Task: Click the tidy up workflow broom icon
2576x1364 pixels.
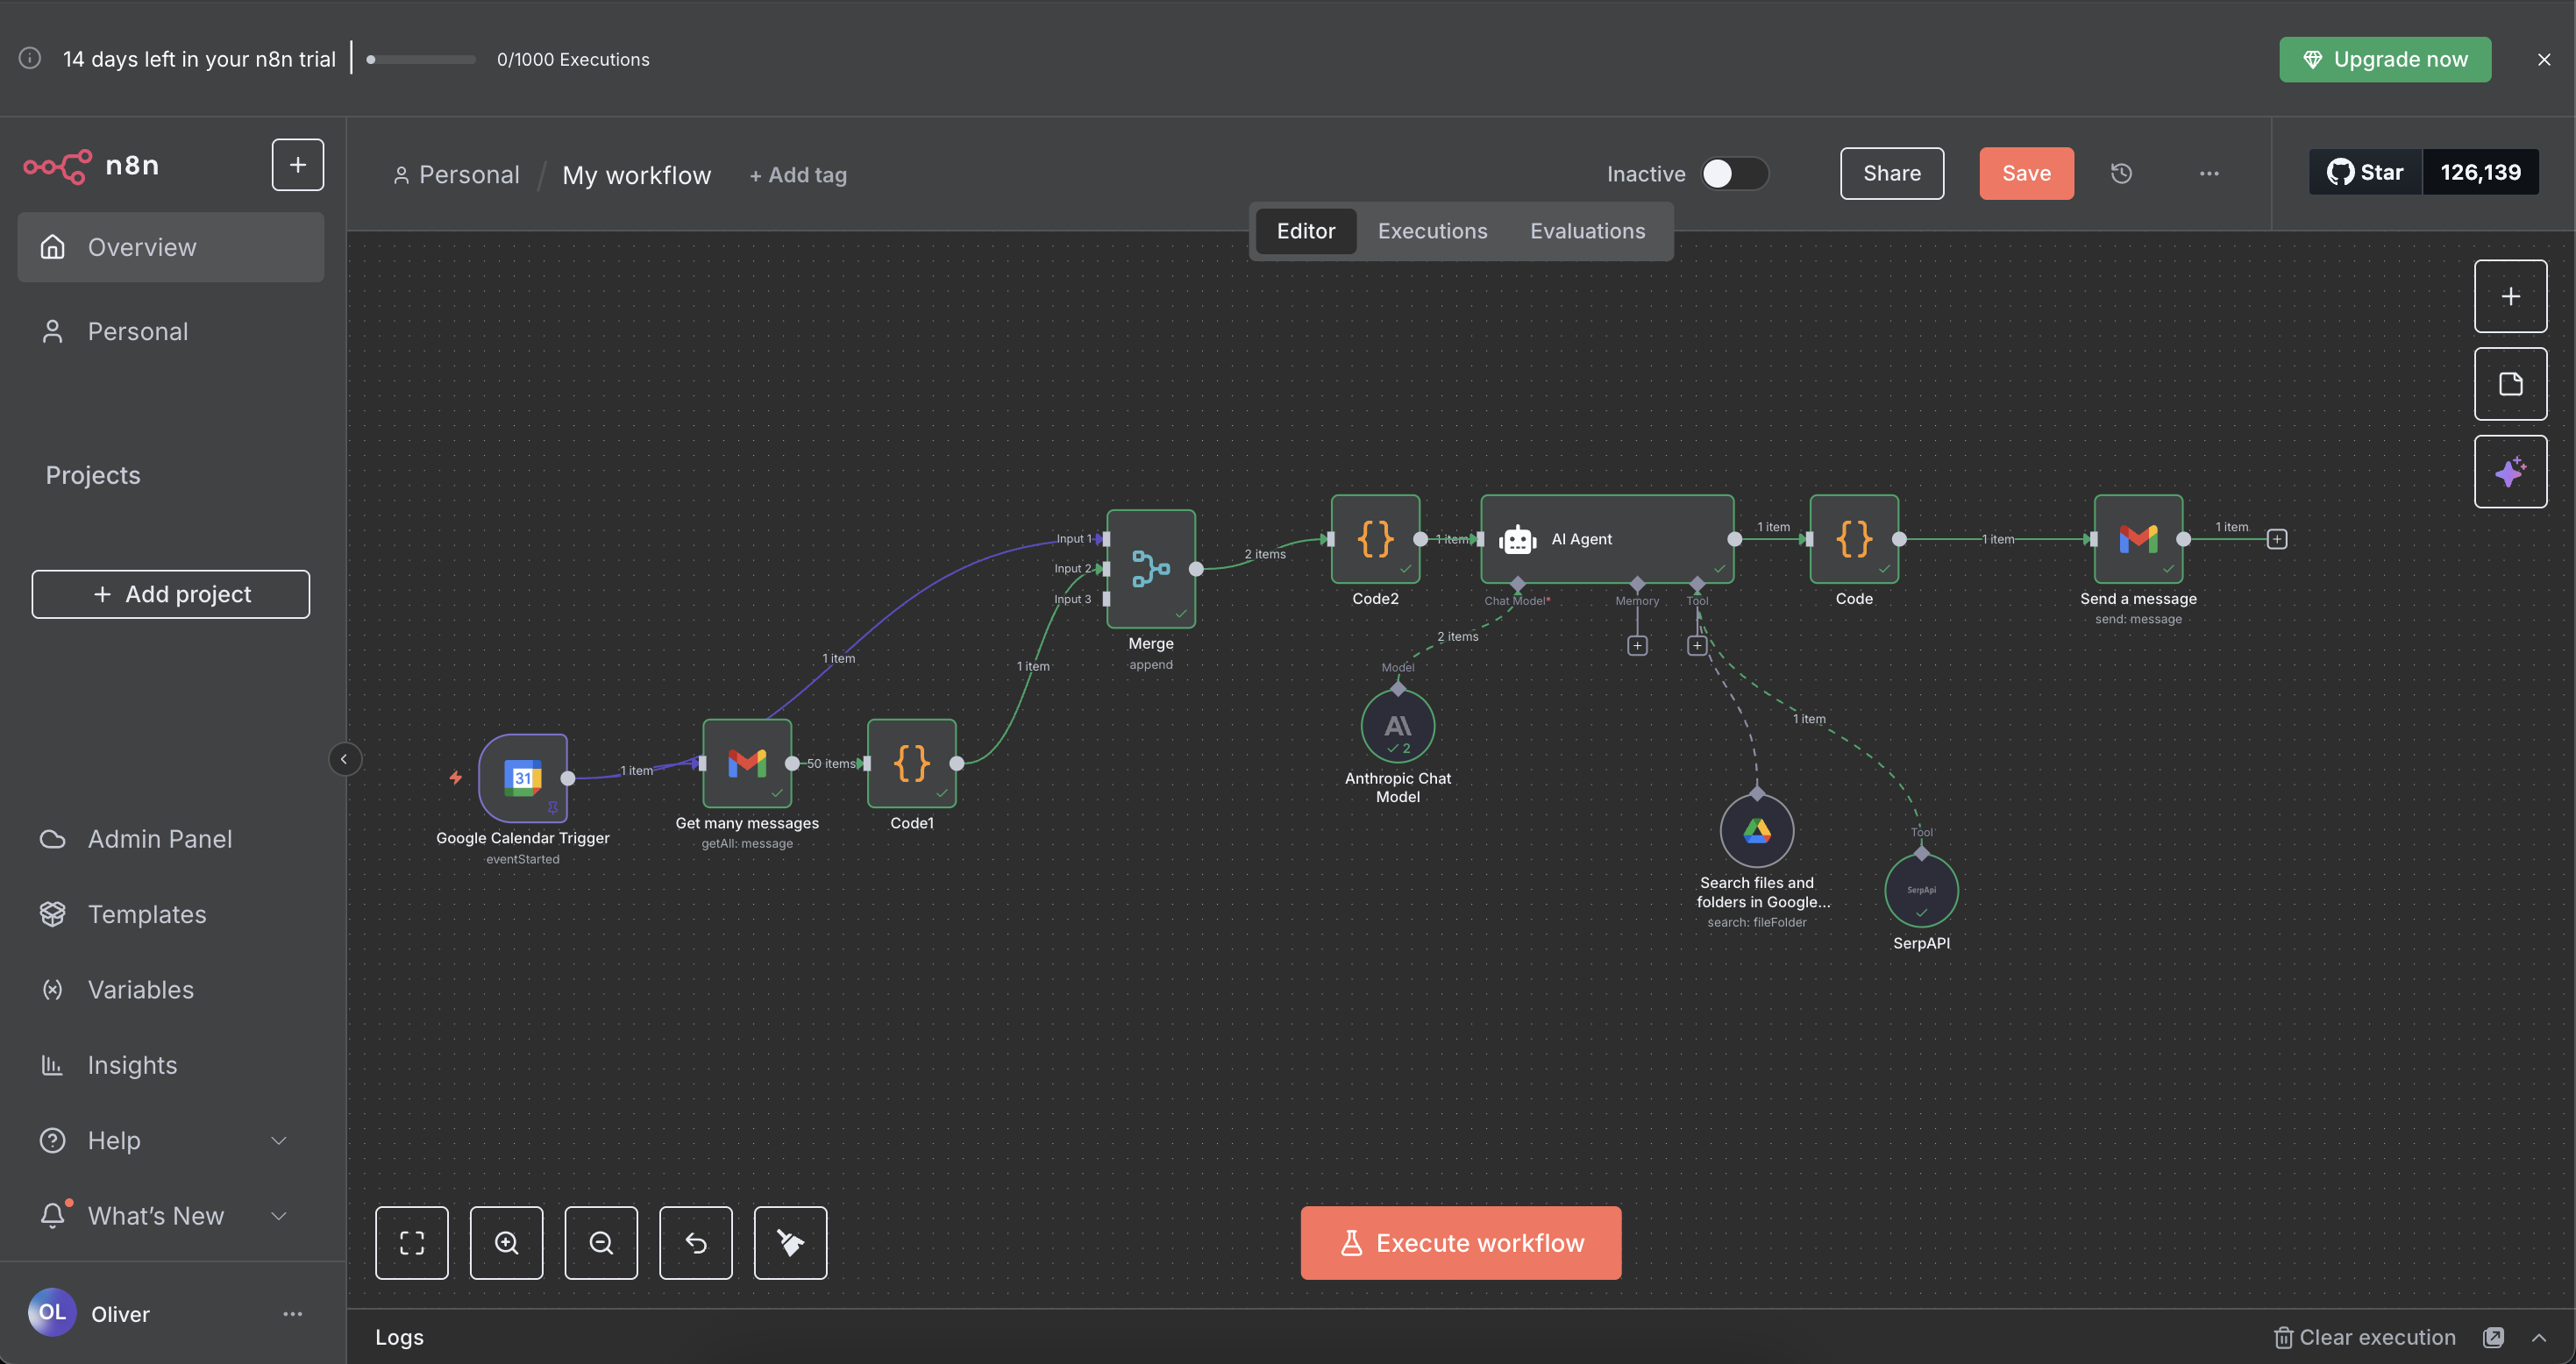Action: click(790, 1242)
